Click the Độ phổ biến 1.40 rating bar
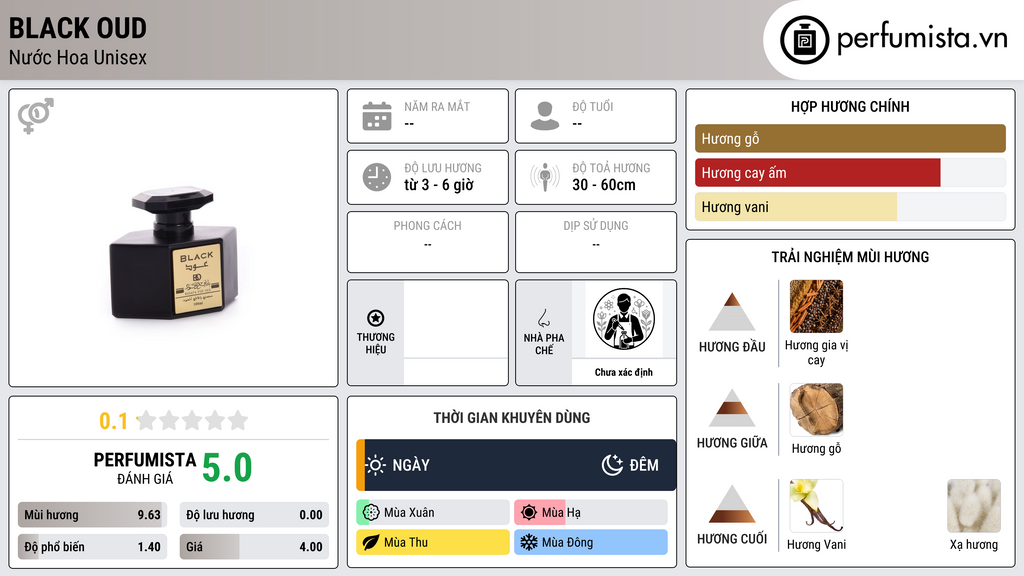 pyautogui.click(x=92, y=547)
